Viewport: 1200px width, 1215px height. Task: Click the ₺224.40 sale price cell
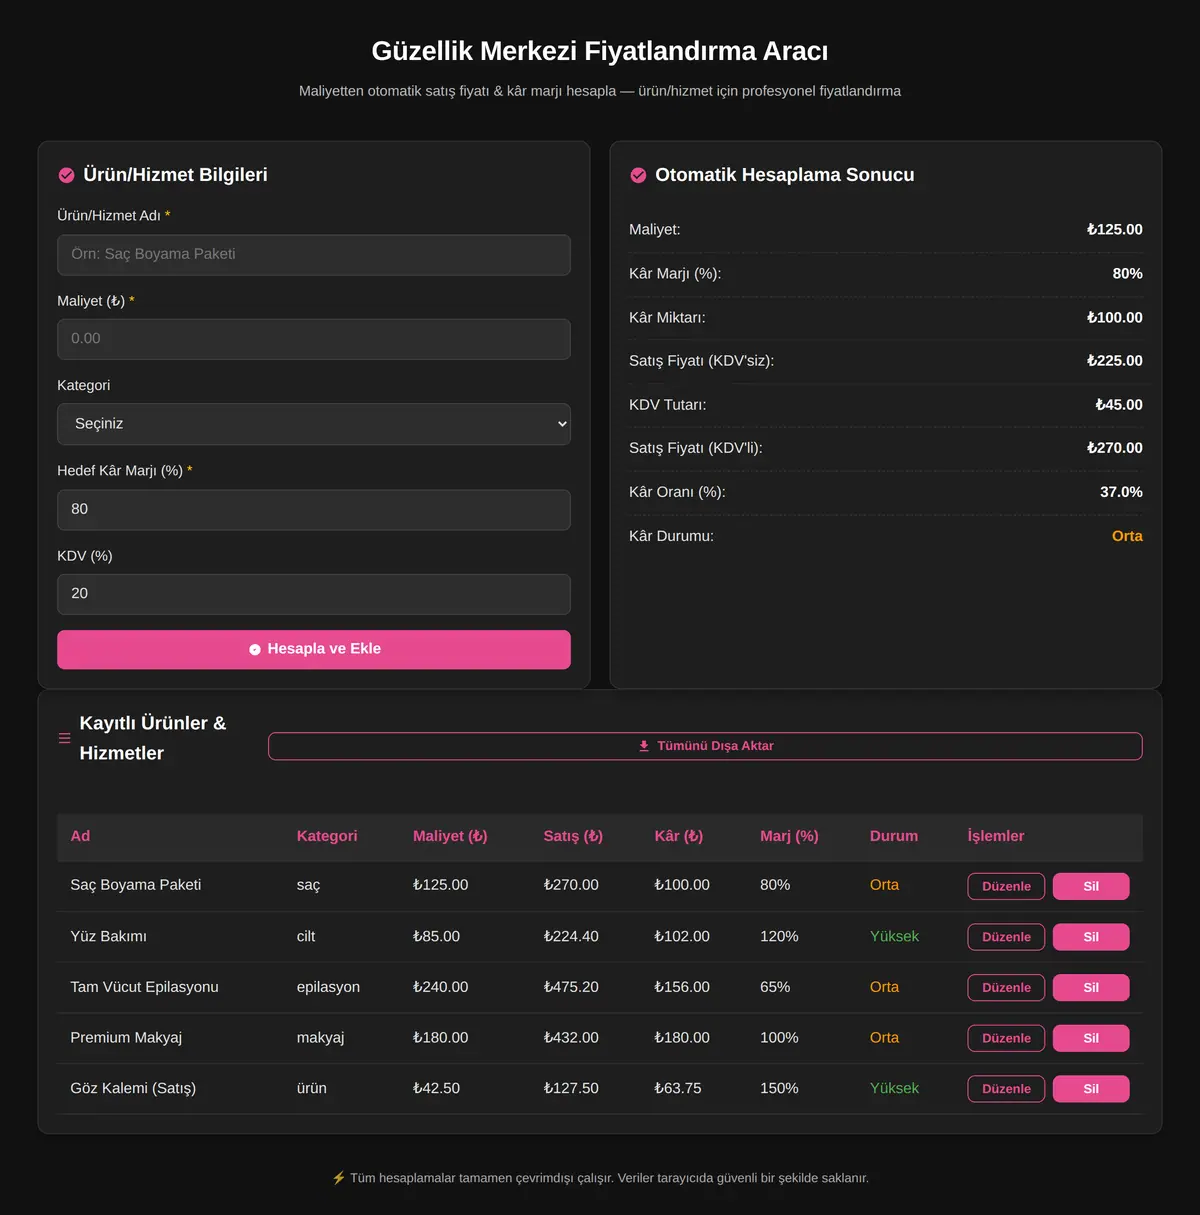click(x=571, y=937)
